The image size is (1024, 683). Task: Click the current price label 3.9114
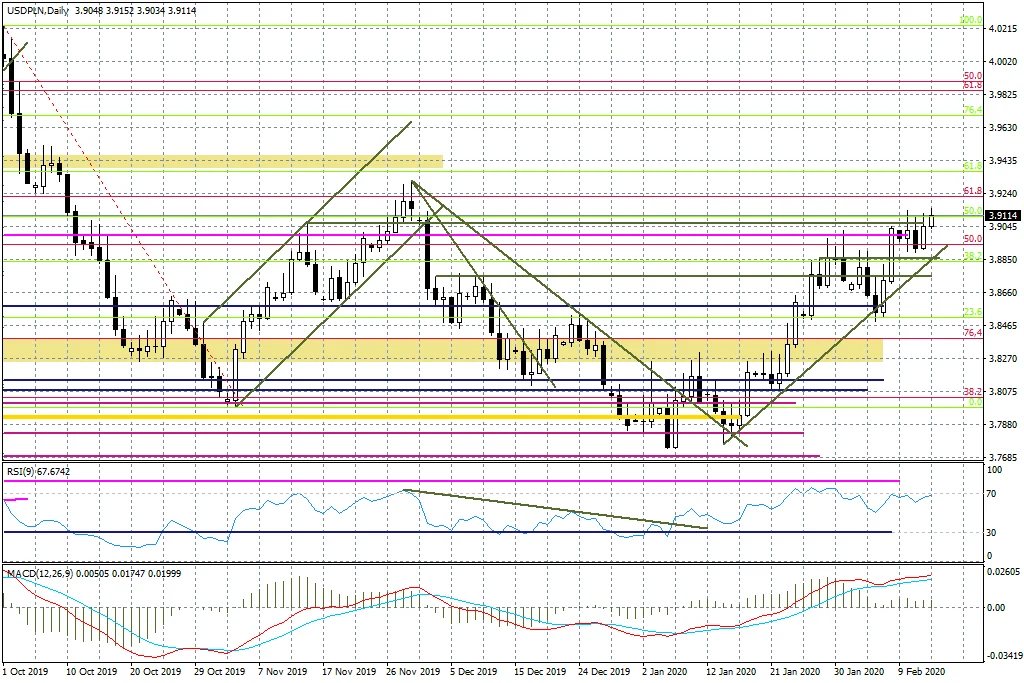tap(1002, 215)
